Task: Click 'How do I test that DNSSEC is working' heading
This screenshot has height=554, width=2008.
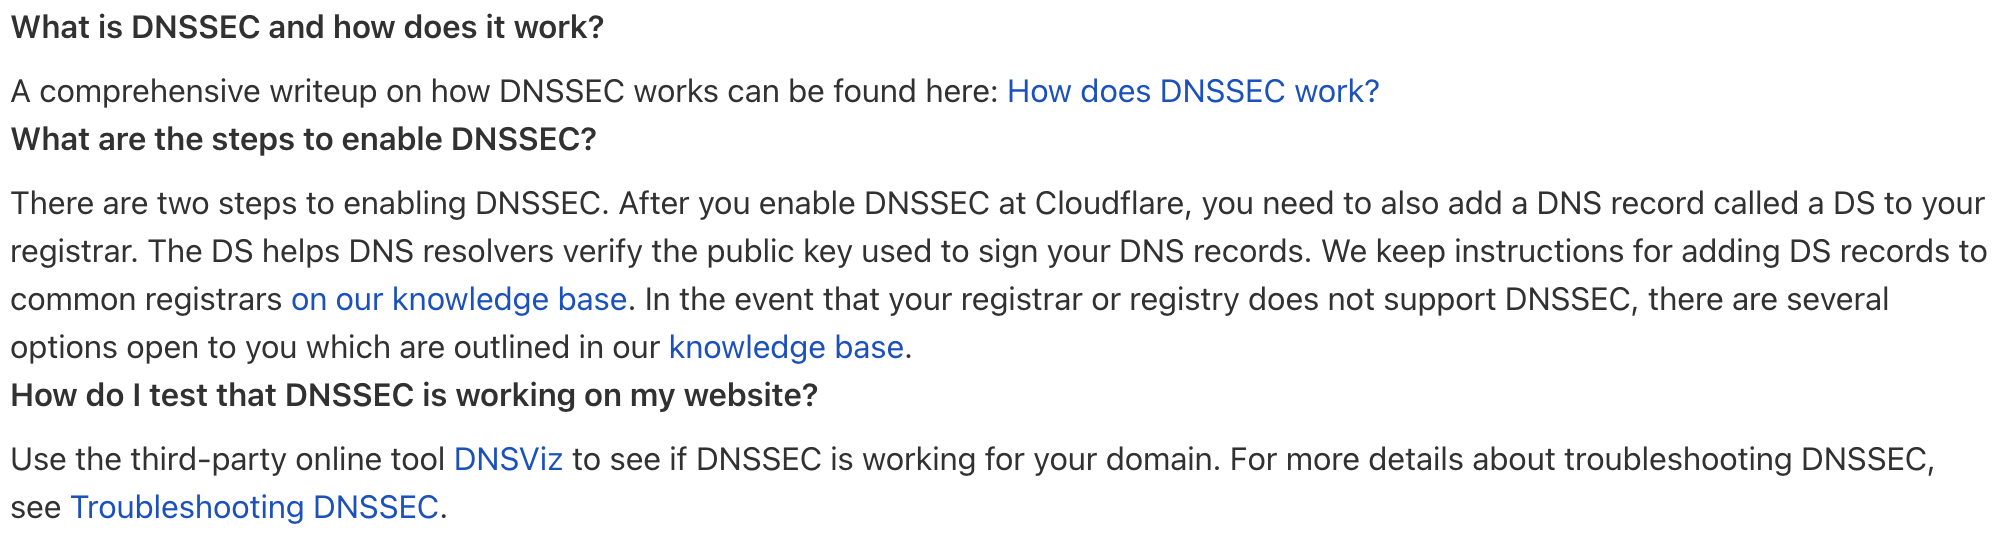Action: 414,395
